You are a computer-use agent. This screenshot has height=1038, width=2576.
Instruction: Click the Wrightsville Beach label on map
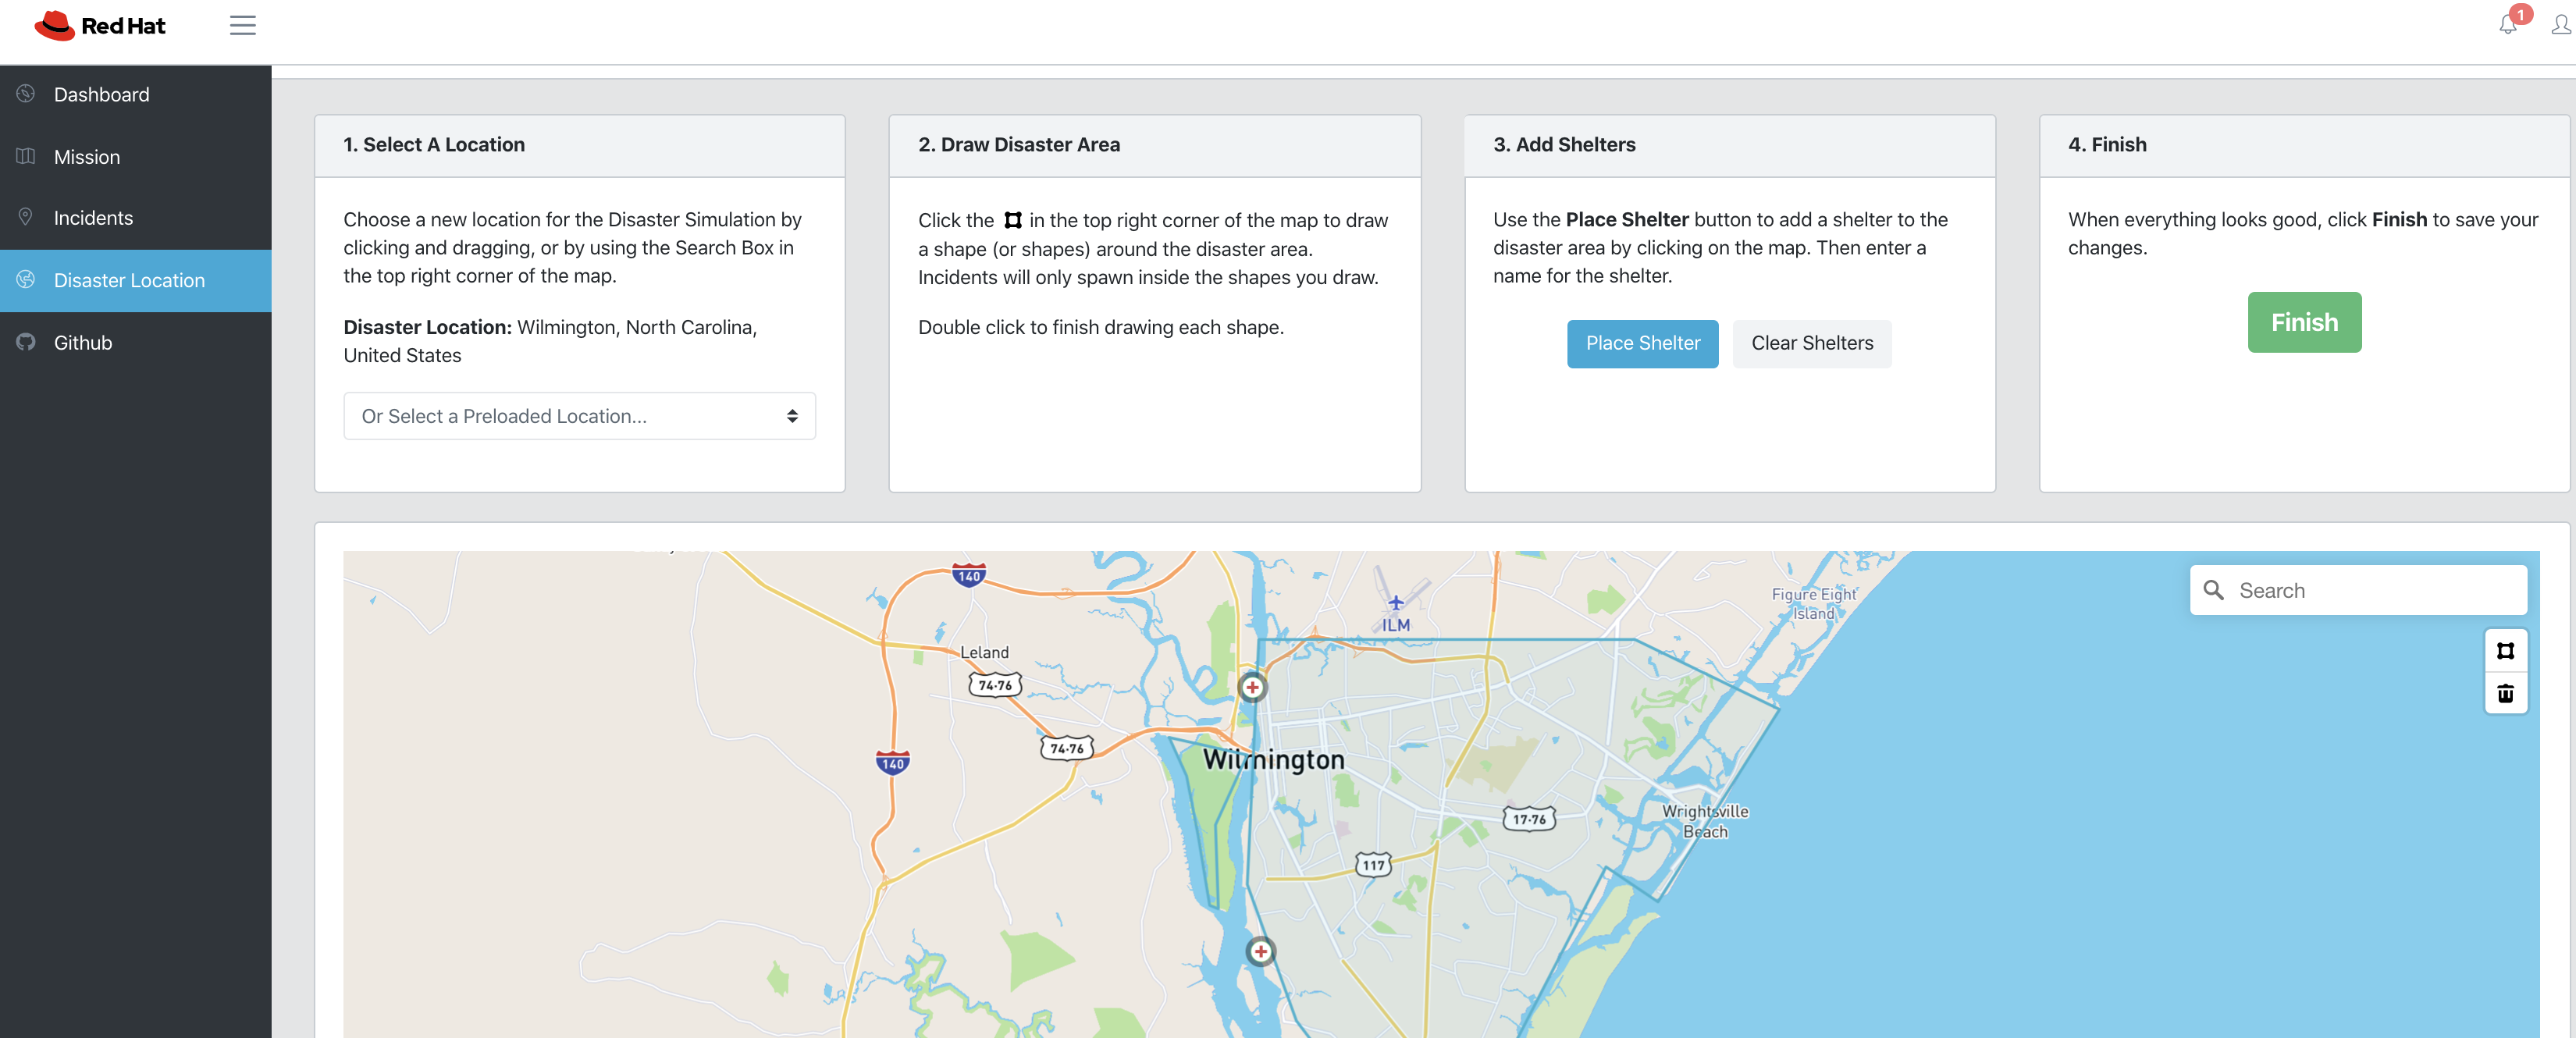[x=1705, y=821]
